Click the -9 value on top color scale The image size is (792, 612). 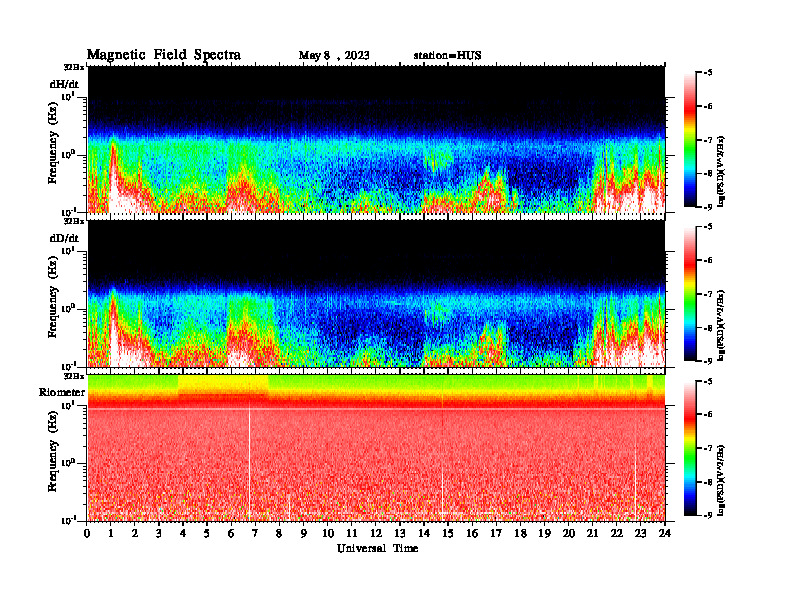708,207
